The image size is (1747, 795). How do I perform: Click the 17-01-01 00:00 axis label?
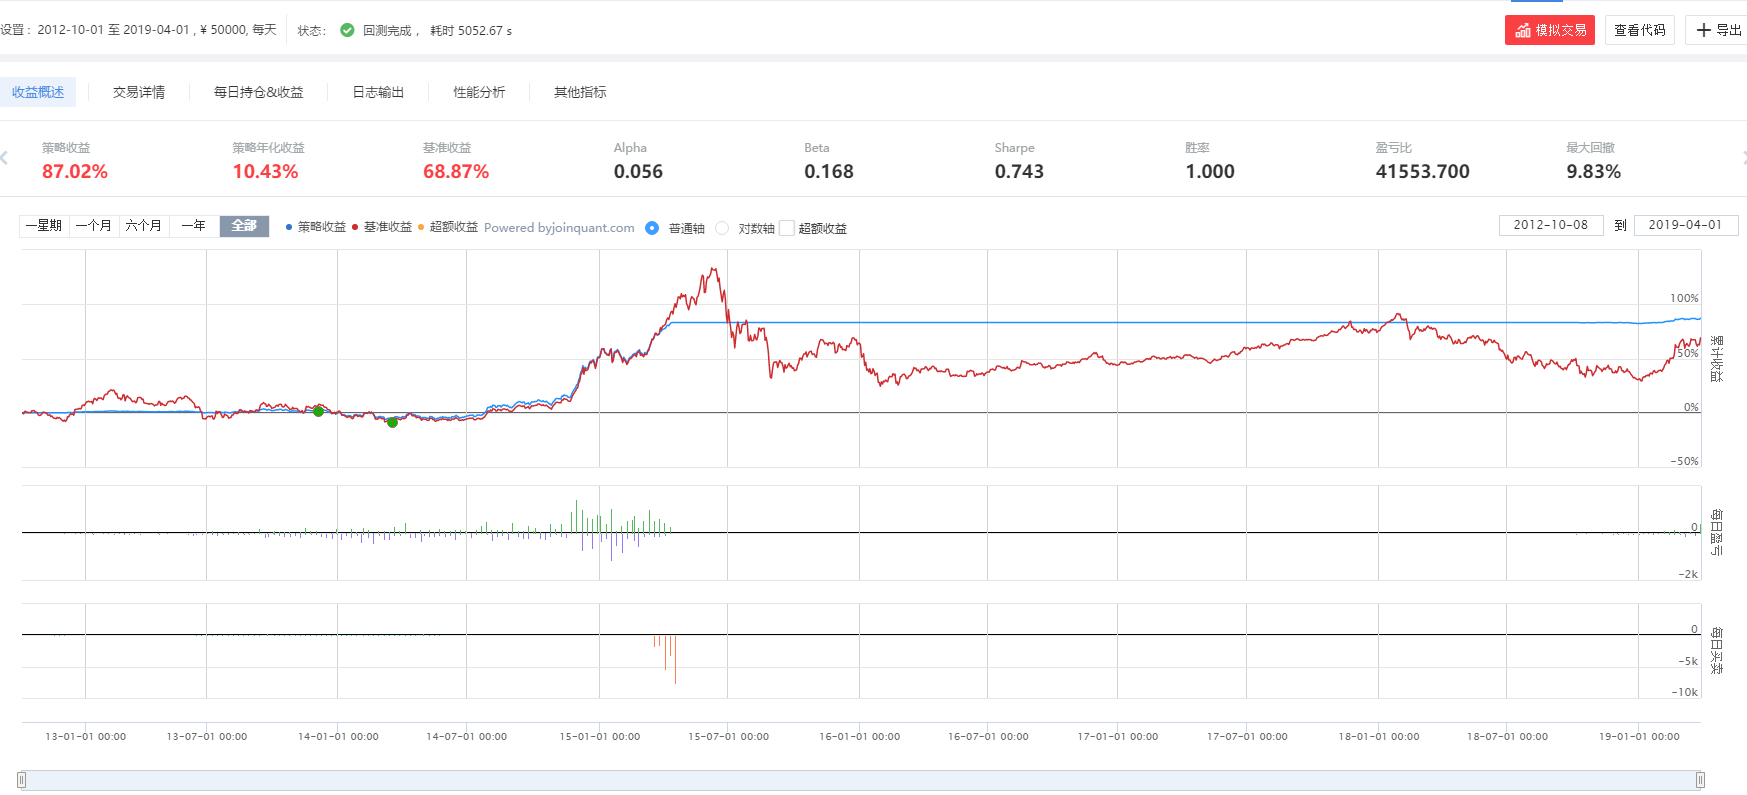click(x=1118, y=737)
